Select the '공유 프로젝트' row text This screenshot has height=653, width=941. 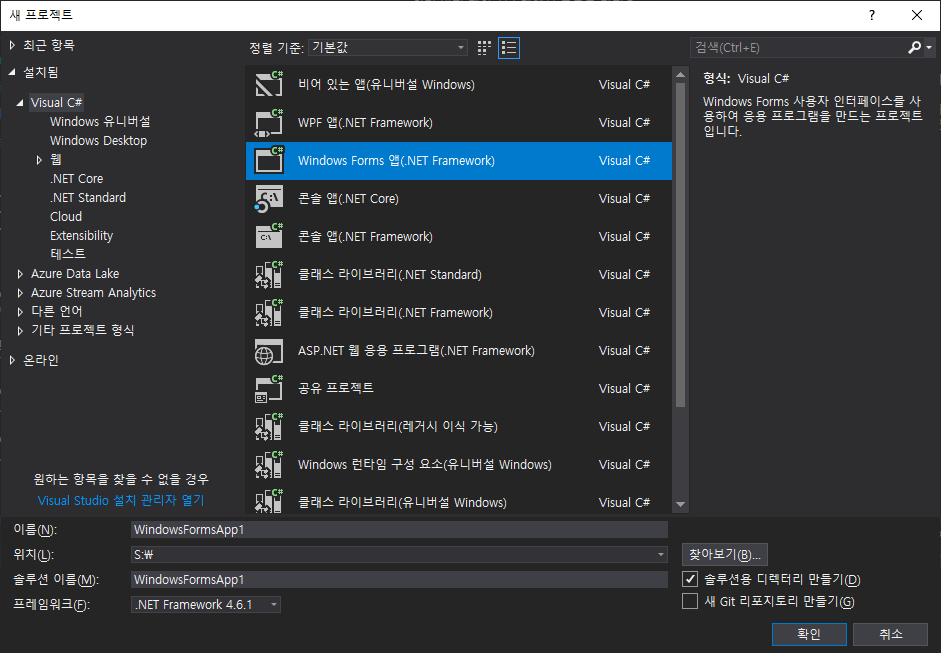tap(335, 388)
